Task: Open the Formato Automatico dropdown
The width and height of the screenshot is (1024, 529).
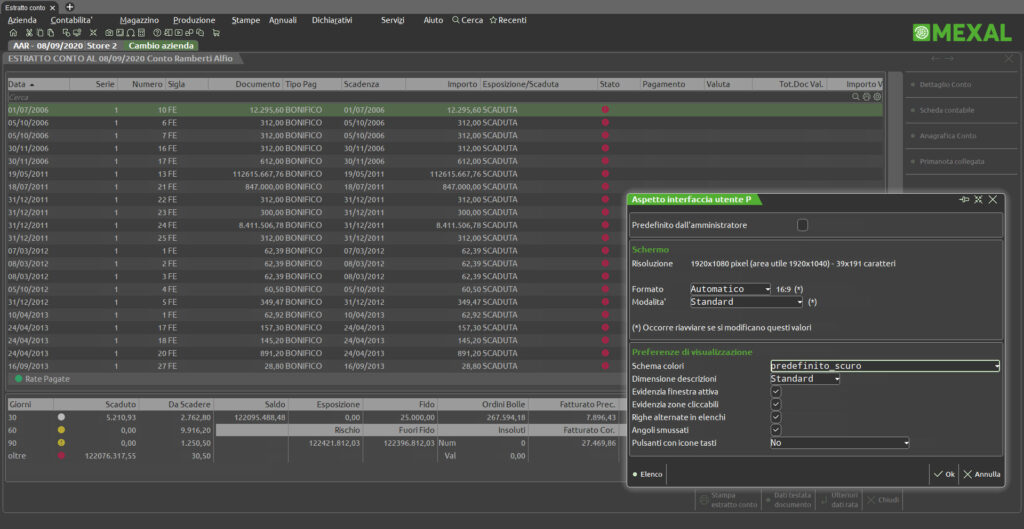Action: tap(731, 289)
